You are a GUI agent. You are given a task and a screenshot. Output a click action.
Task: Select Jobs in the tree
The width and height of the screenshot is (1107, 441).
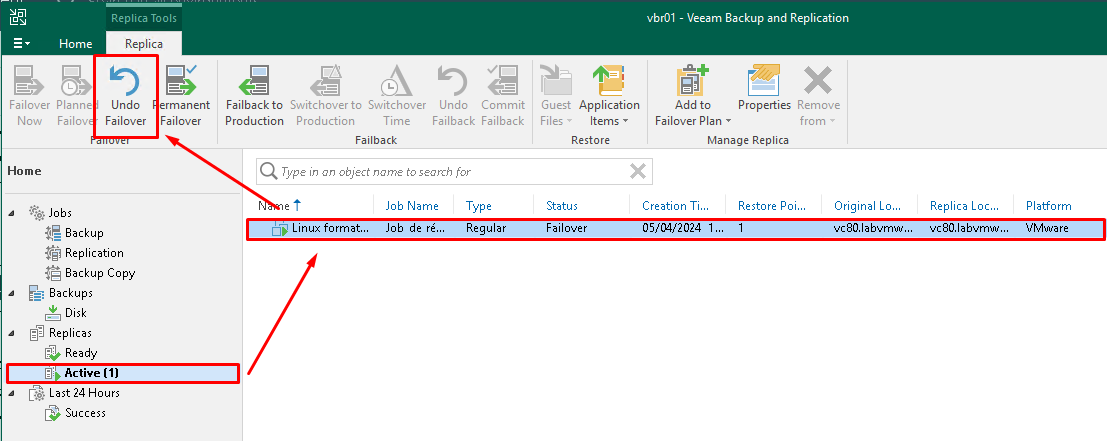[x=60, y=213]
